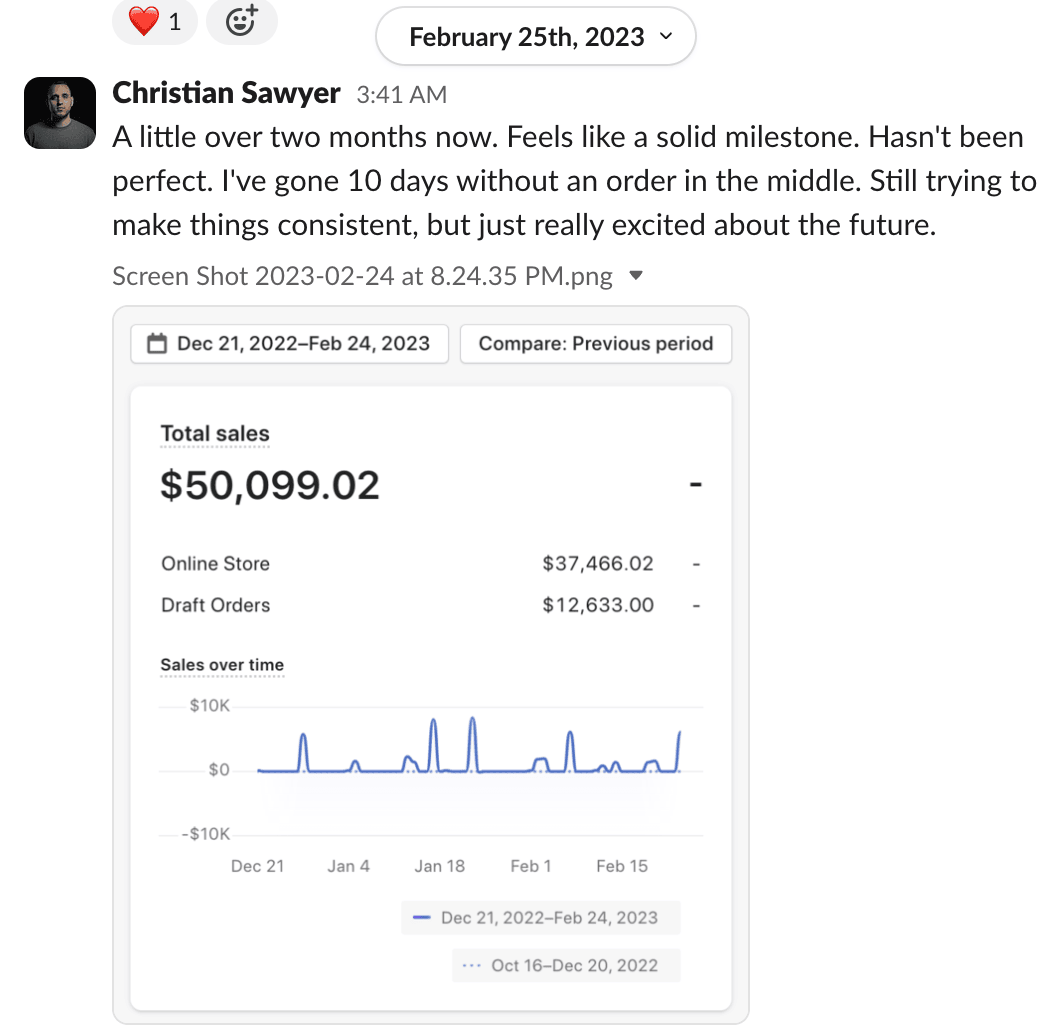Click Dec 21, 2022–Feb 24, 2023 date button
Image resolution: width=1062 pixels, height=1026 pixels.
point(290,344)
